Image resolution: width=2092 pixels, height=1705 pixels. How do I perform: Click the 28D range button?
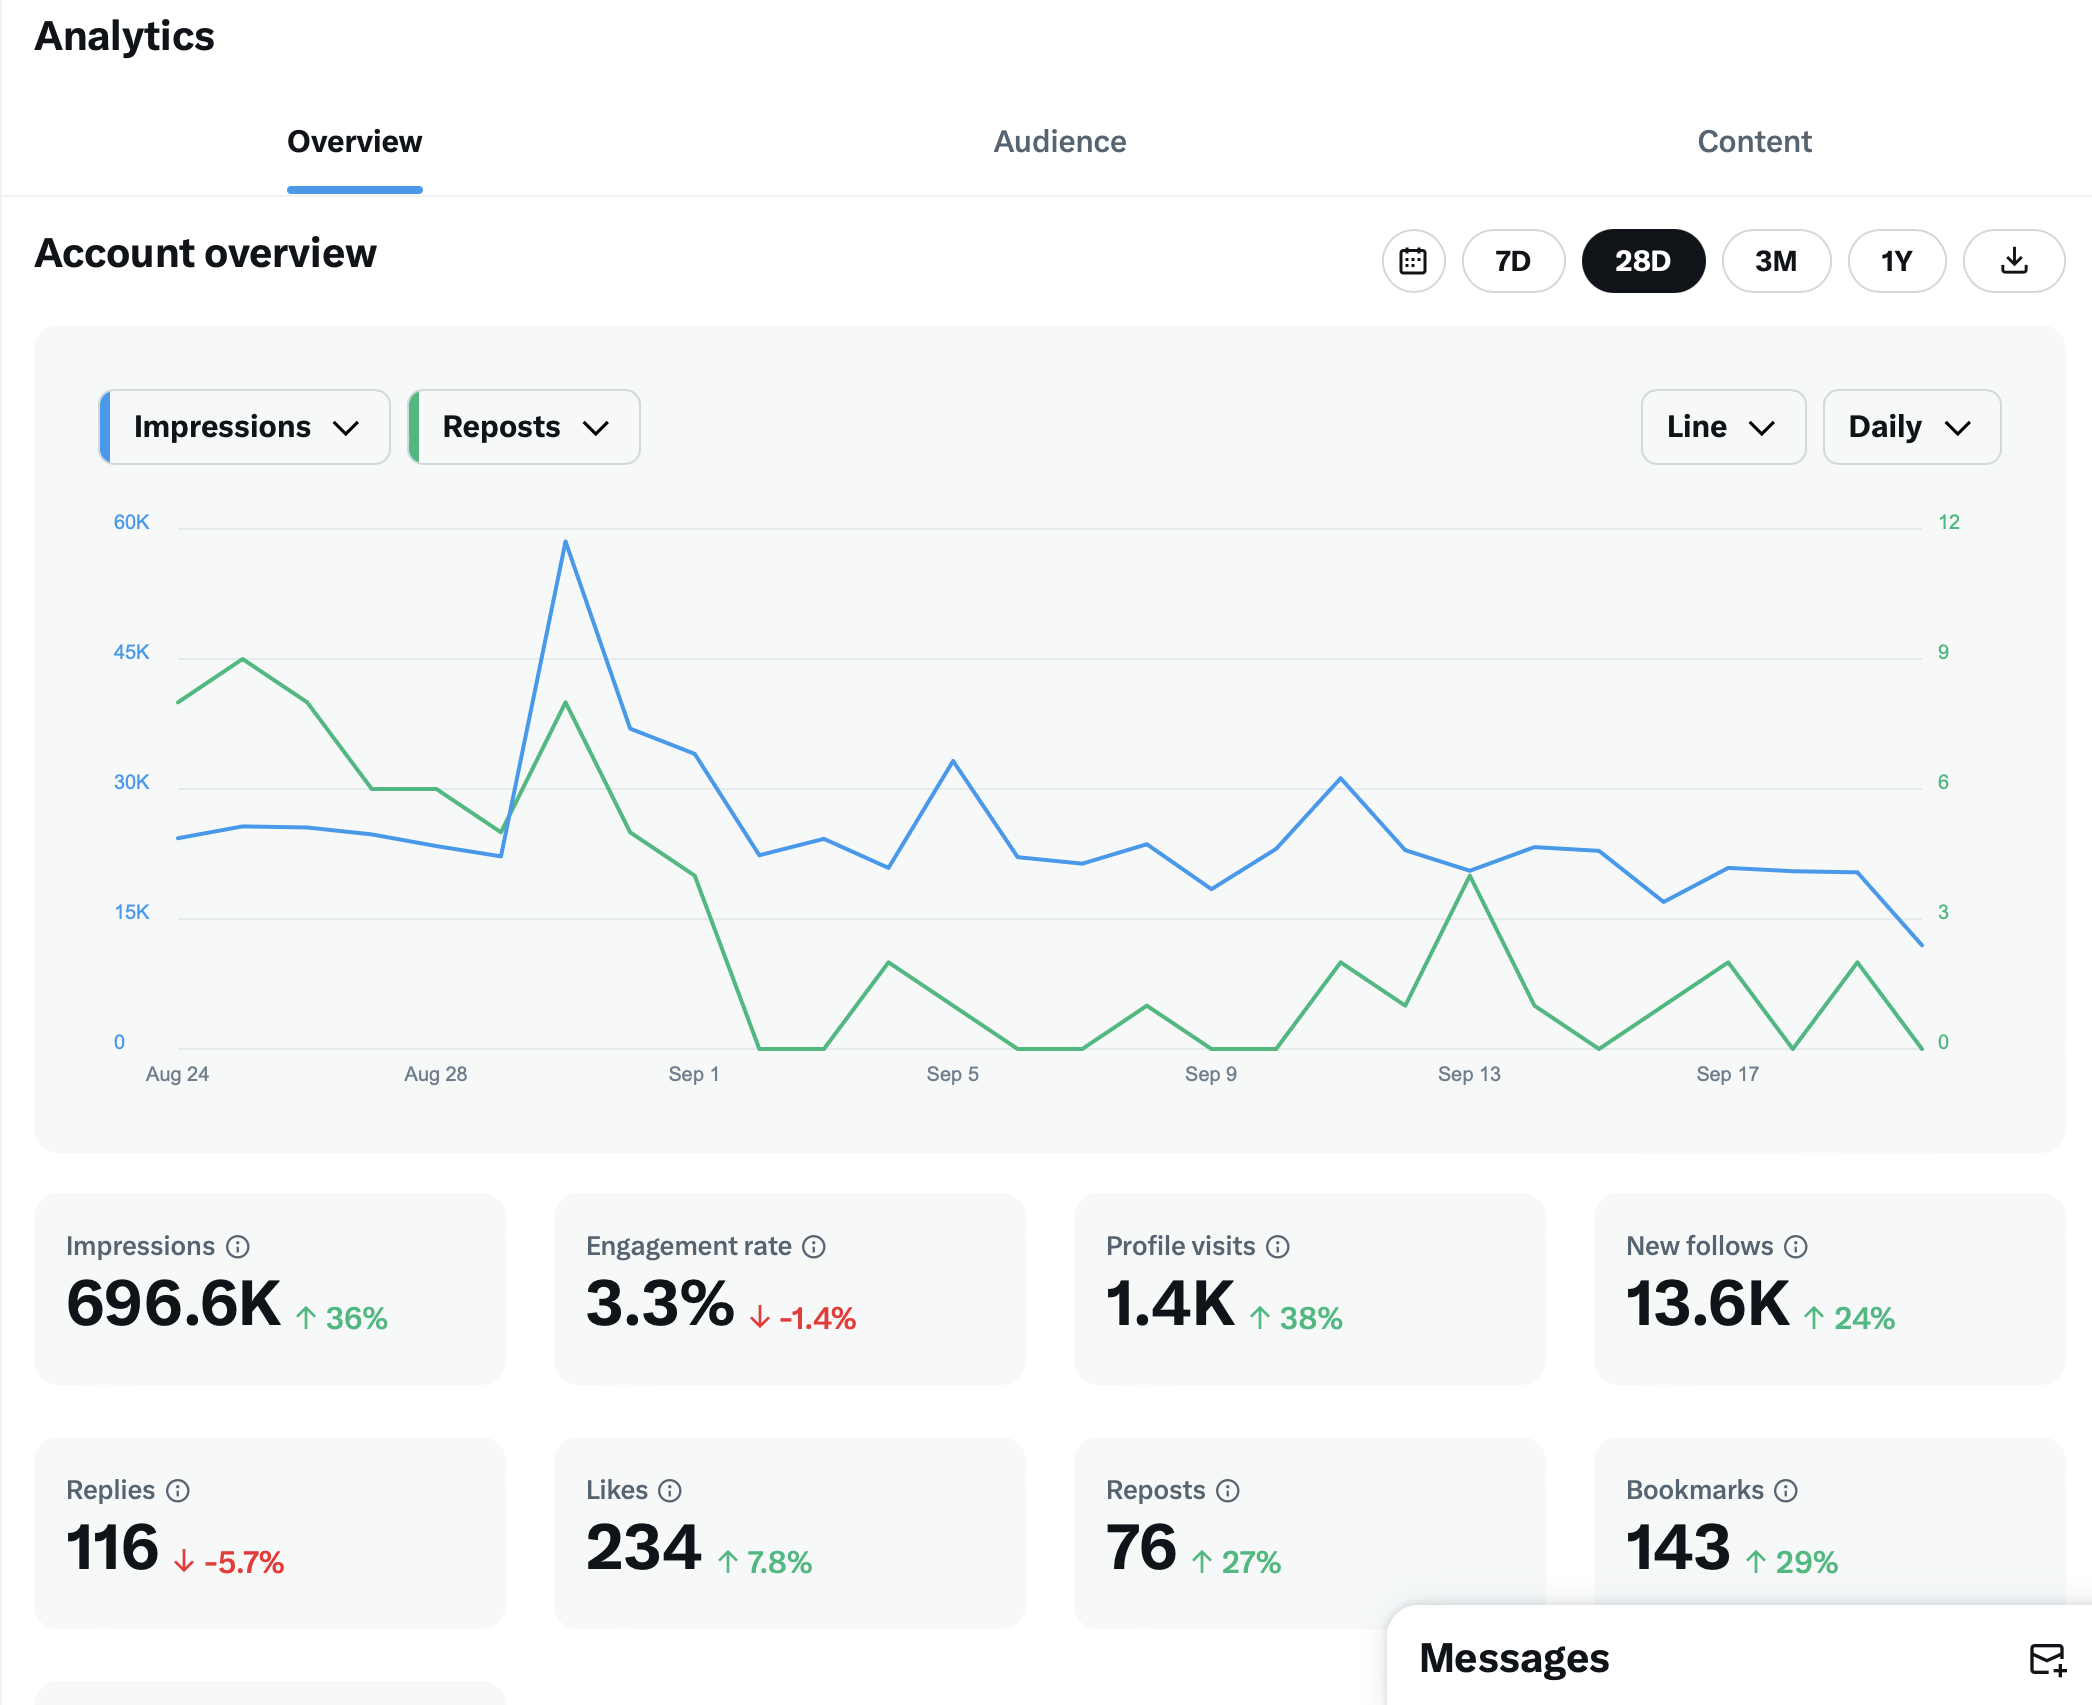[1643, 261]
